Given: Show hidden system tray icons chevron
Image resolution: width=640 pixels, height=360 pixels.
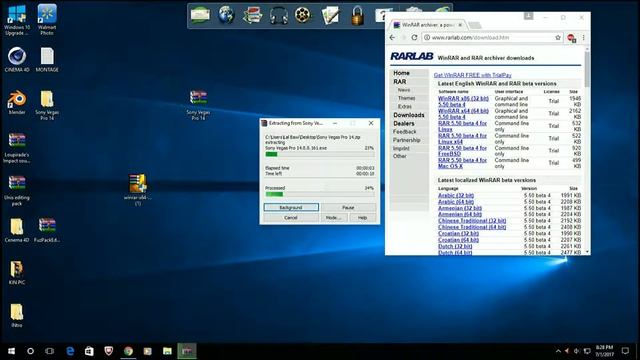Looking at the screenshot, I should click(558, 351).
